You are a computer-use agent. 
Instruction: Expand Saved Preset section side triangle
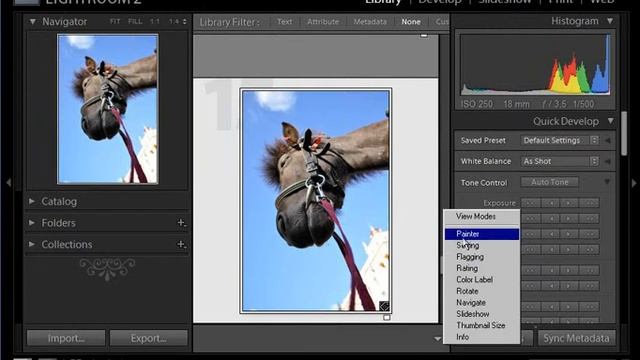click(x=608, y=140)
